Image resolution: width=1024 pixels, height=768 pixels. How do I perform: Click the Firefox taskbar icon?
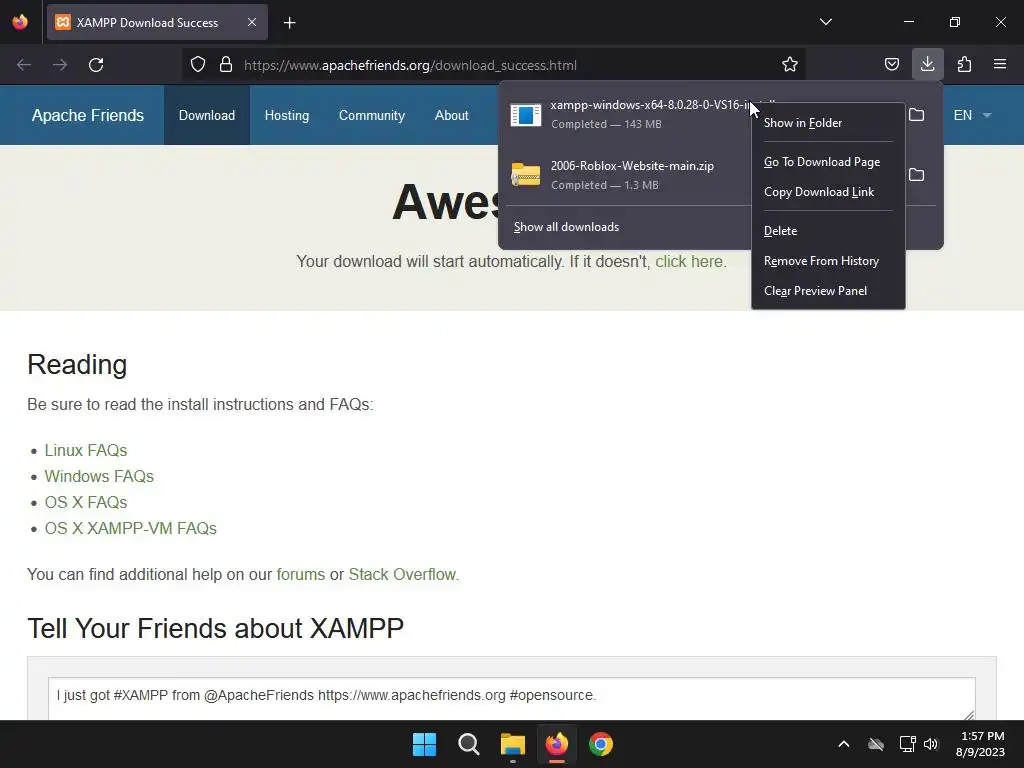click(x=556, y=744)
